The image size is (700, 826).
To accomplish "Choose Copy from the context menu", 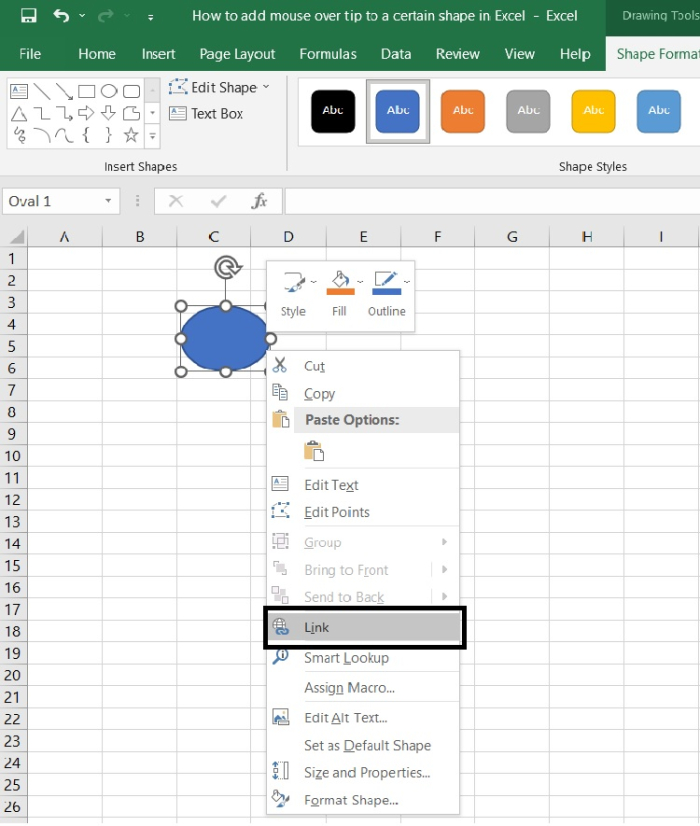I will (x=363, y=394).
